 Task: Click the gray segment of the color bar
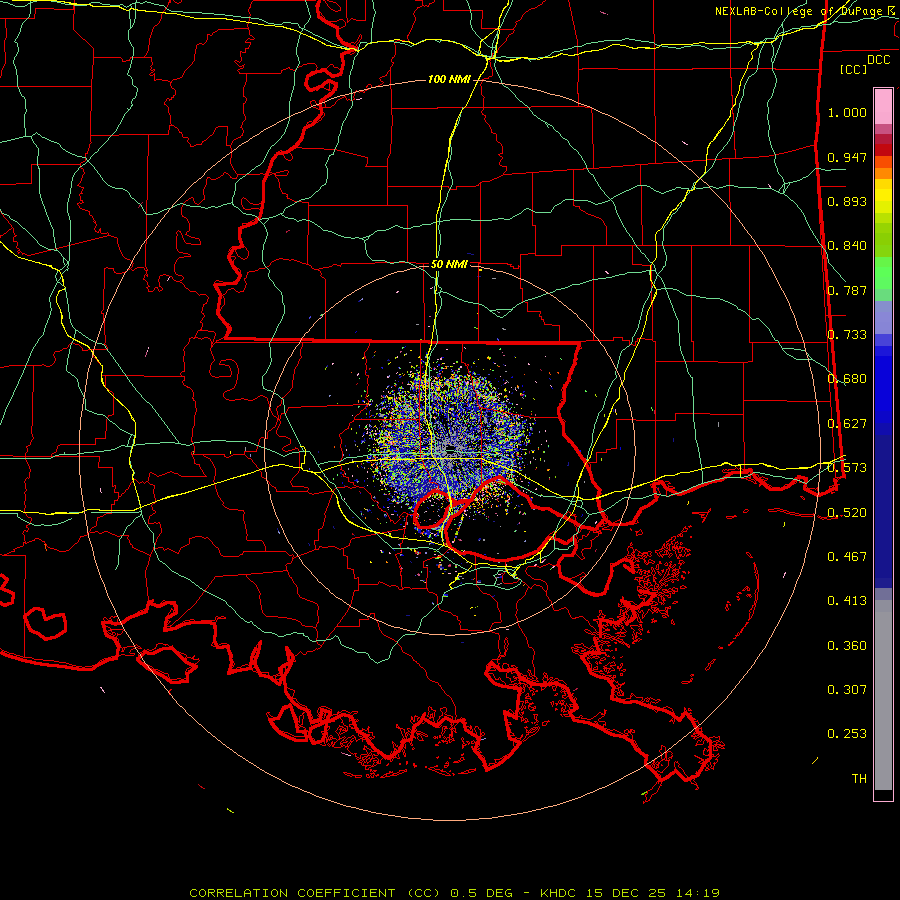(x=883, y=695)
